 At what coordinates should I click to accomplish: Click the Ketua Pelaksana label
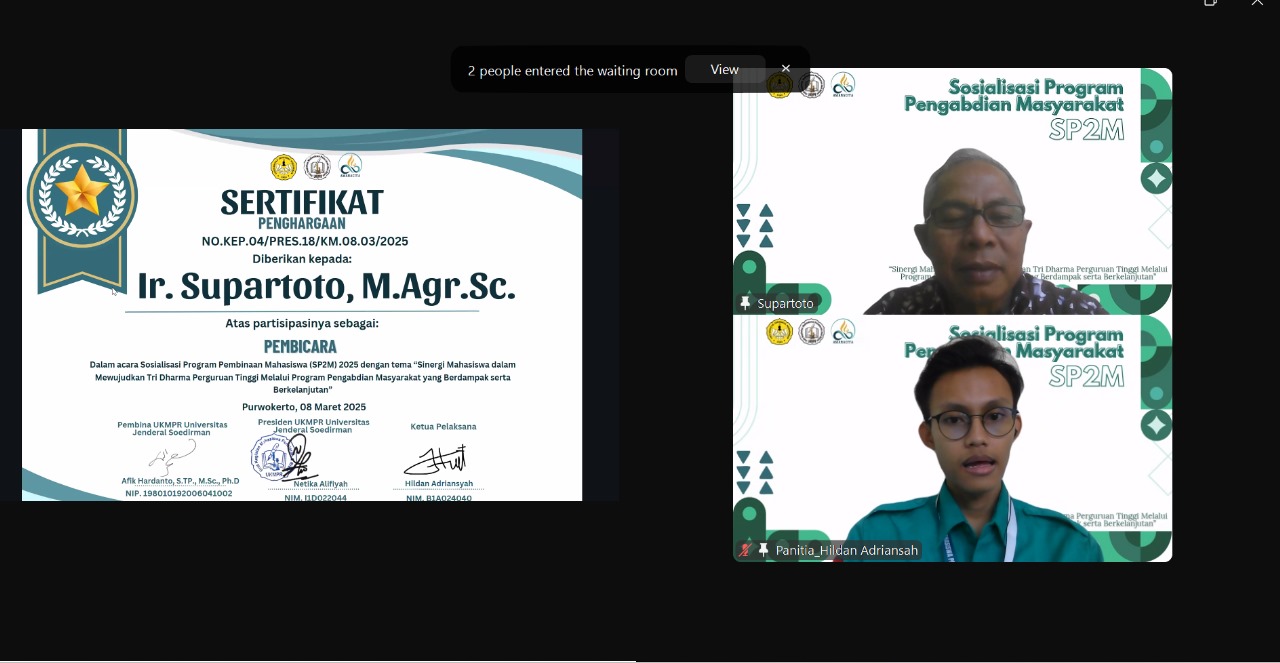(x=443, y=427)
